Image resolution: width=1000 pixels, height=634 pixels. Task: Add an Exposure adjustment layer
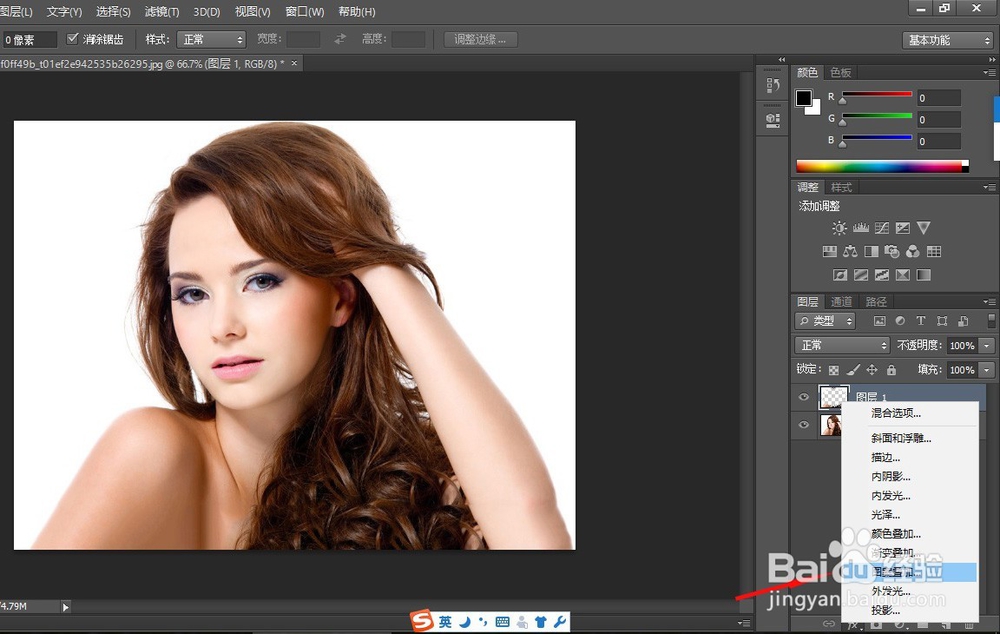[903, 228]
